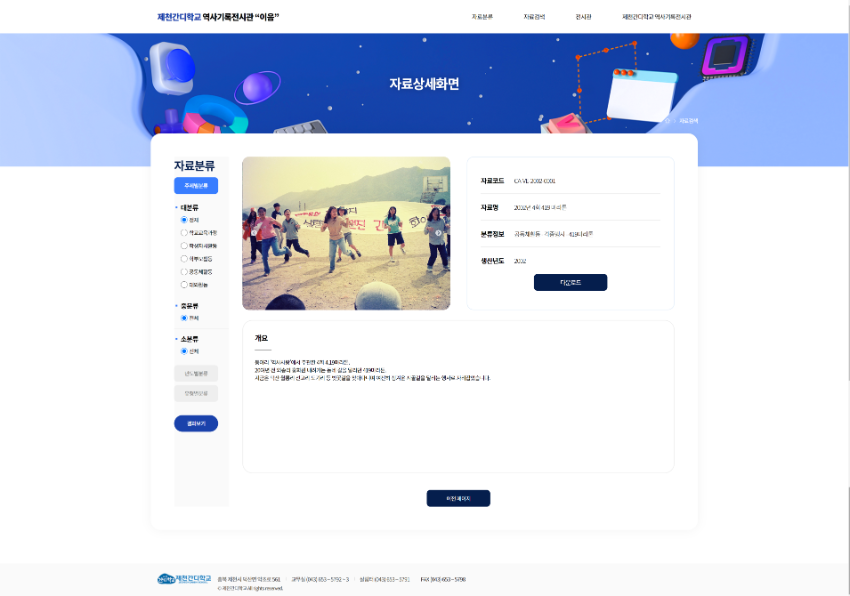Click the footer 제천간디학교 logo
This screenshot has width=850, height=596.
tap(185, 579)
